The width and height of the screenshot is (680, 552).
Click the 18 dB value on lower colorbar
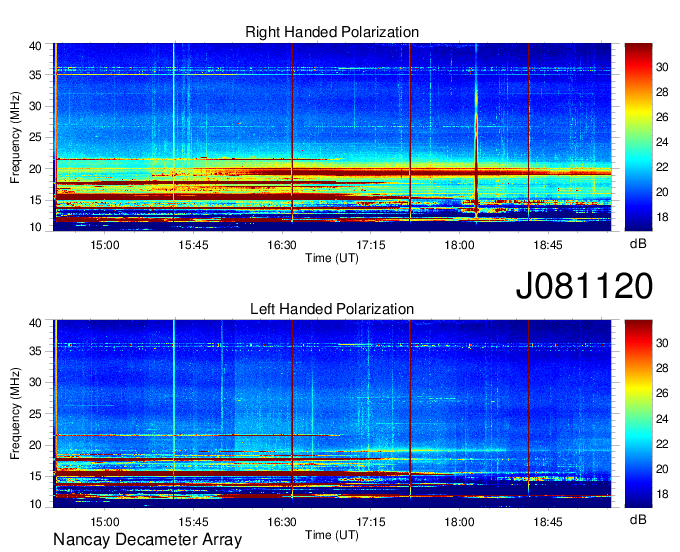[x=662, y=494]
